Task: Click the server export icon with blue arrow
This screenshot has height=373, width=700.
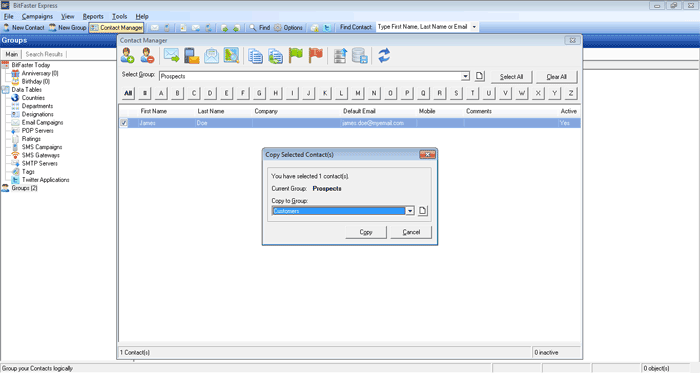Action: click(x=340, y=56)
